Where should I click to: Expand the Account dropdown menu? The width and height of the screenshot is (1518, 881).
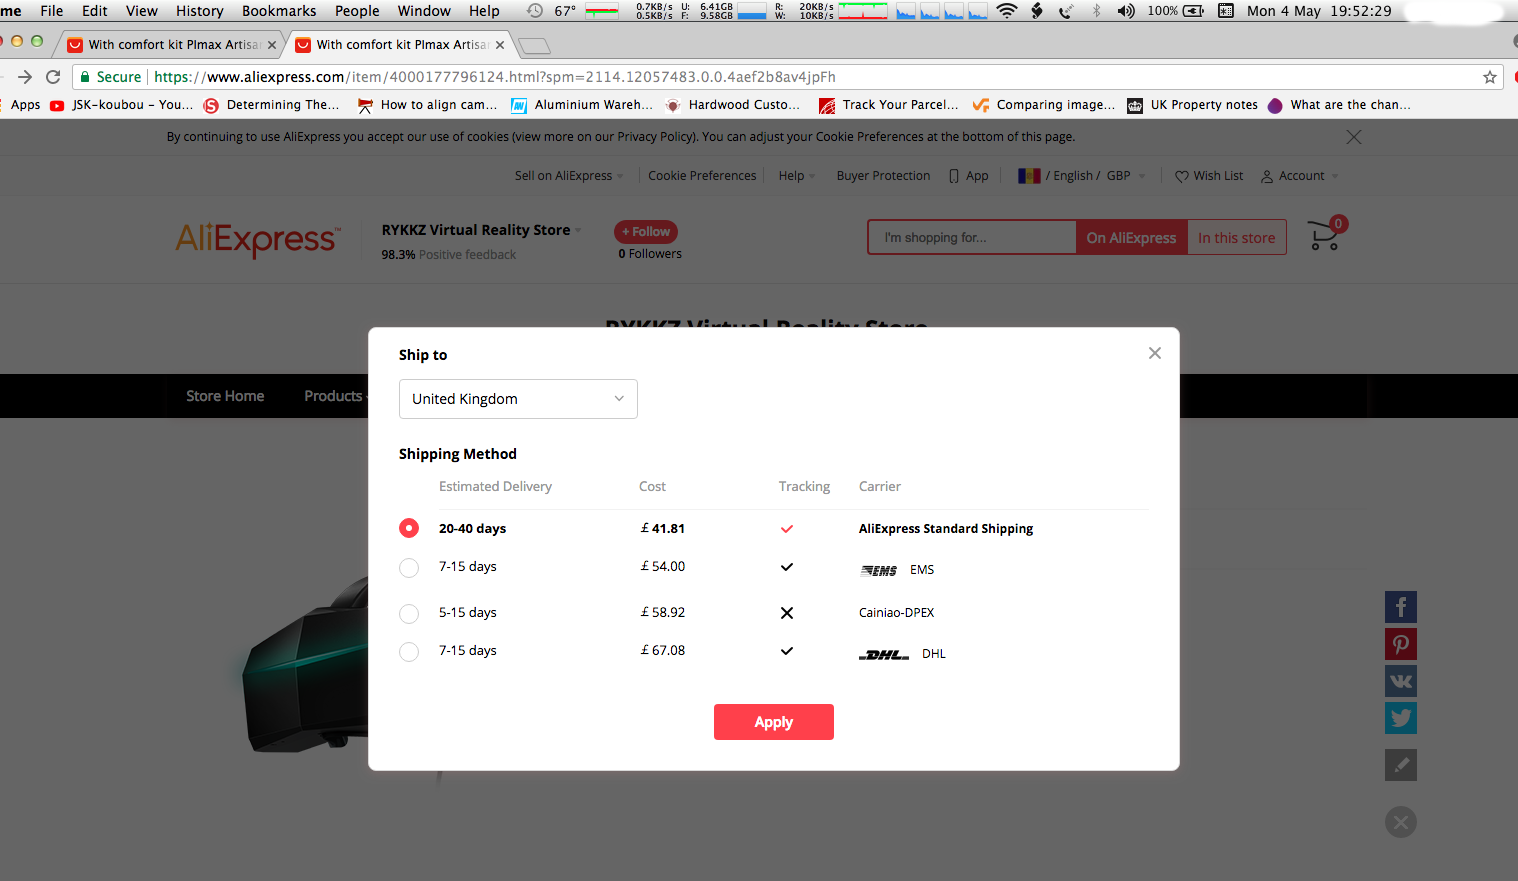(1300, 176)
